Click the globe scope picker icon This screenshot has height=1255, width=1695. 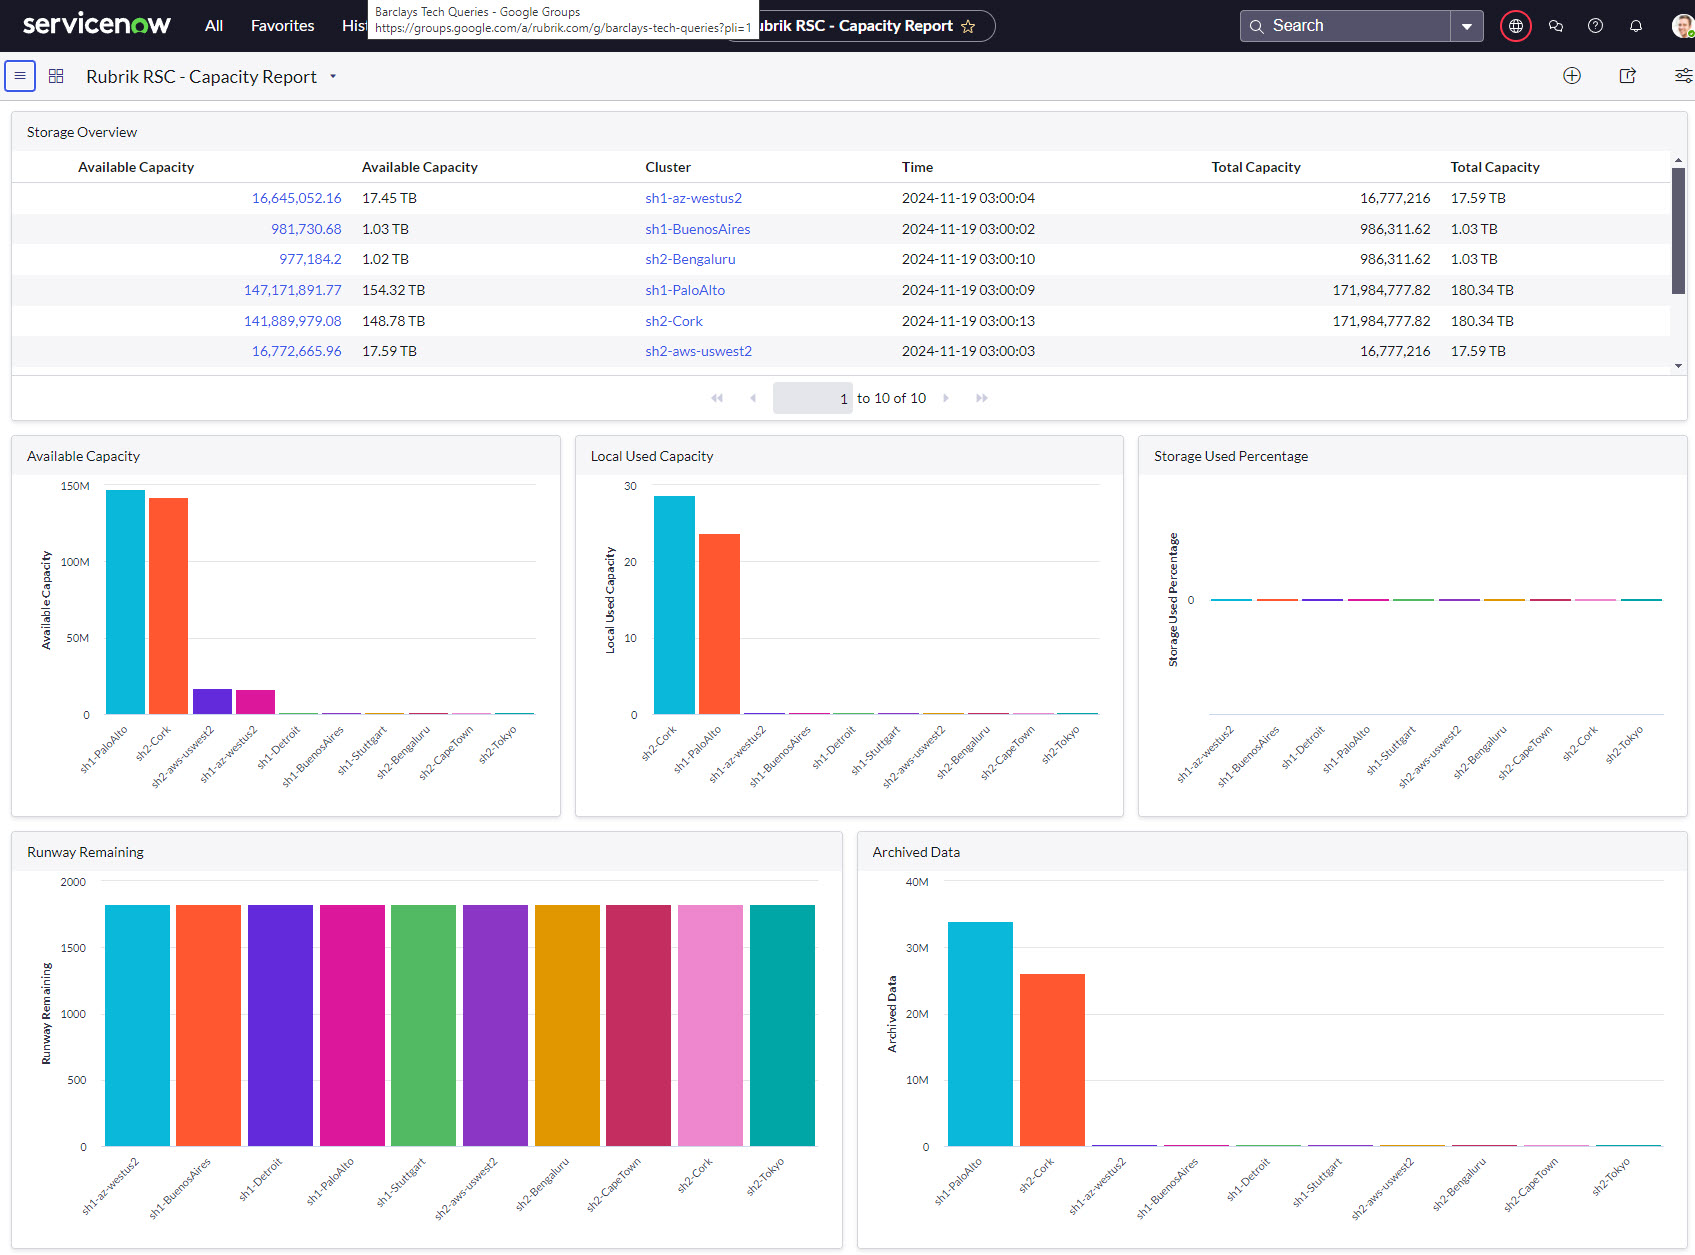pyautogui.click(x=1516, y=26)
